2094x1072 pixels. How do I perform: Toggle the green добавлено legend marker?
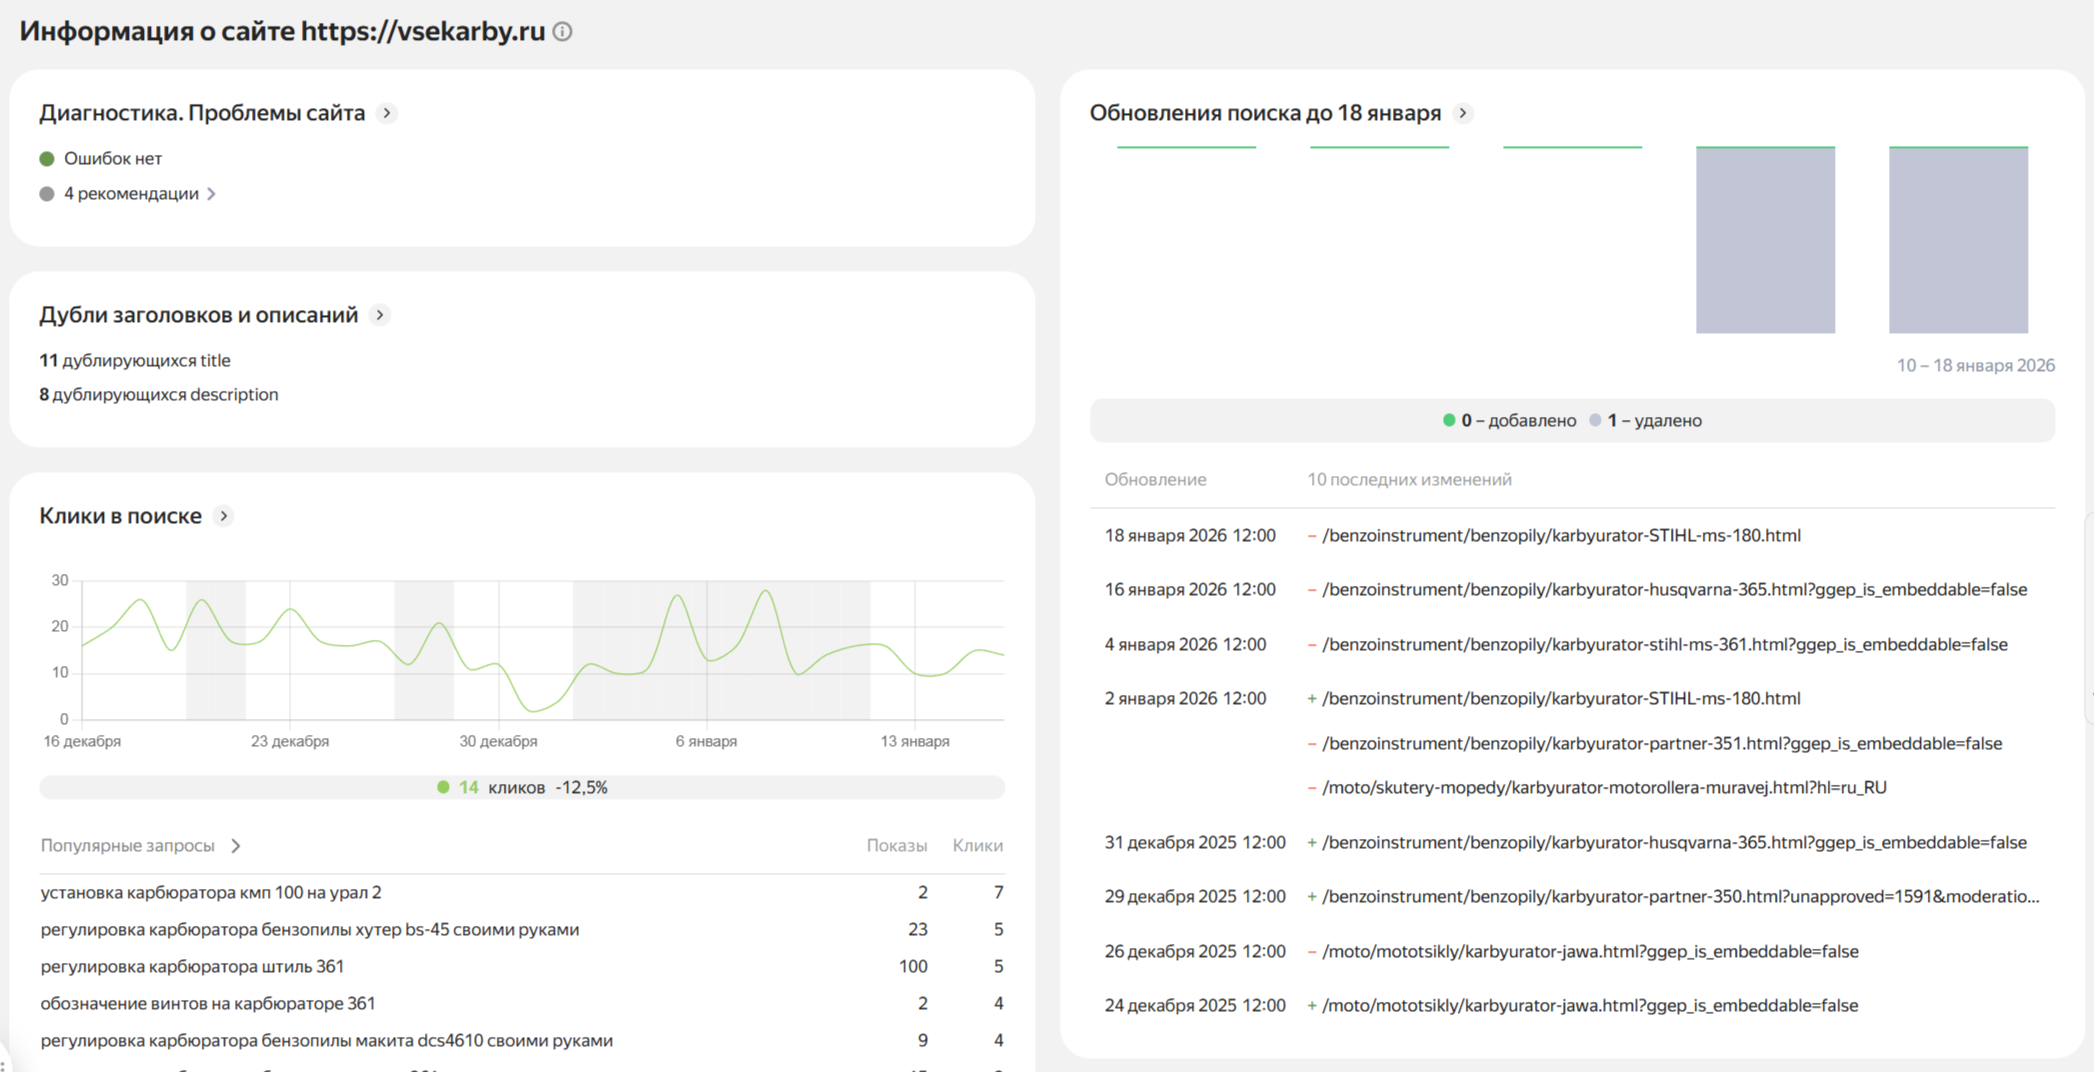1449,421
